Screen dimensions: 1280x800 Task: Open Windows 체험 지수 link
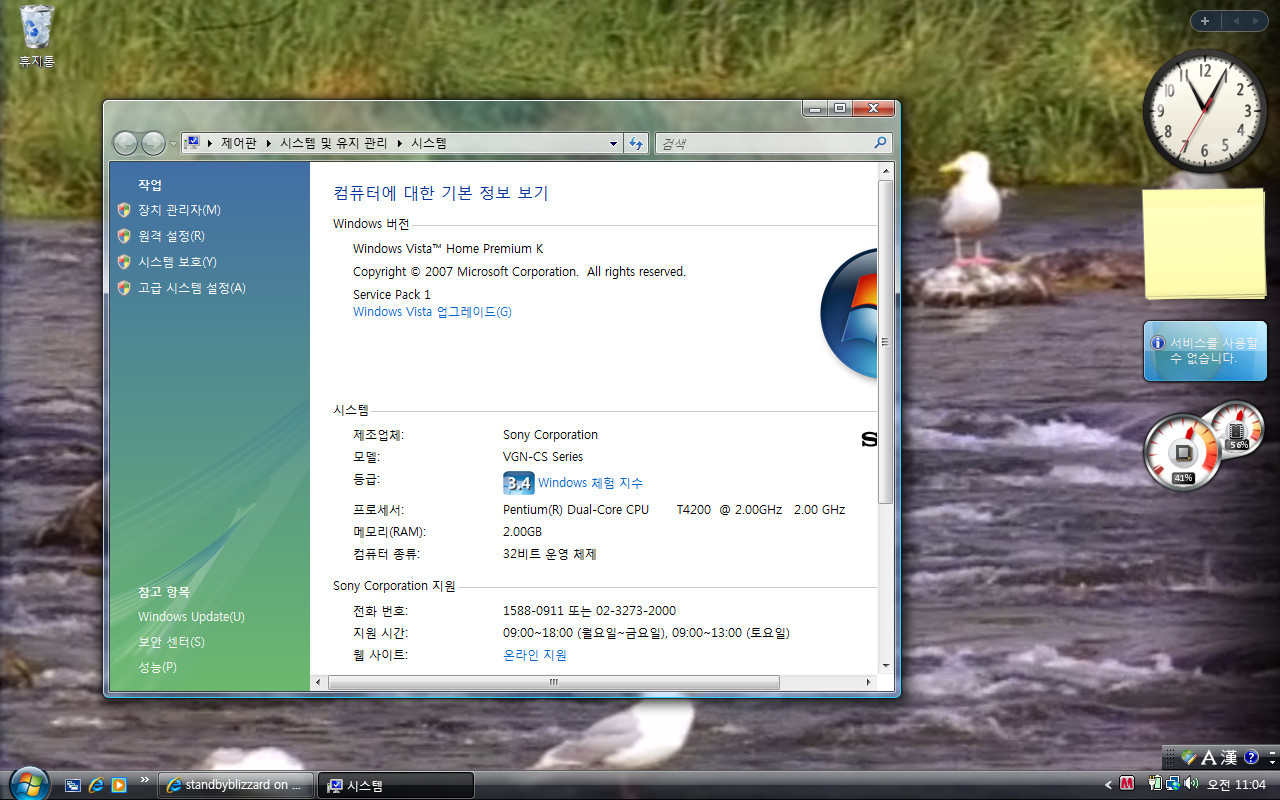tap(590, 483)
